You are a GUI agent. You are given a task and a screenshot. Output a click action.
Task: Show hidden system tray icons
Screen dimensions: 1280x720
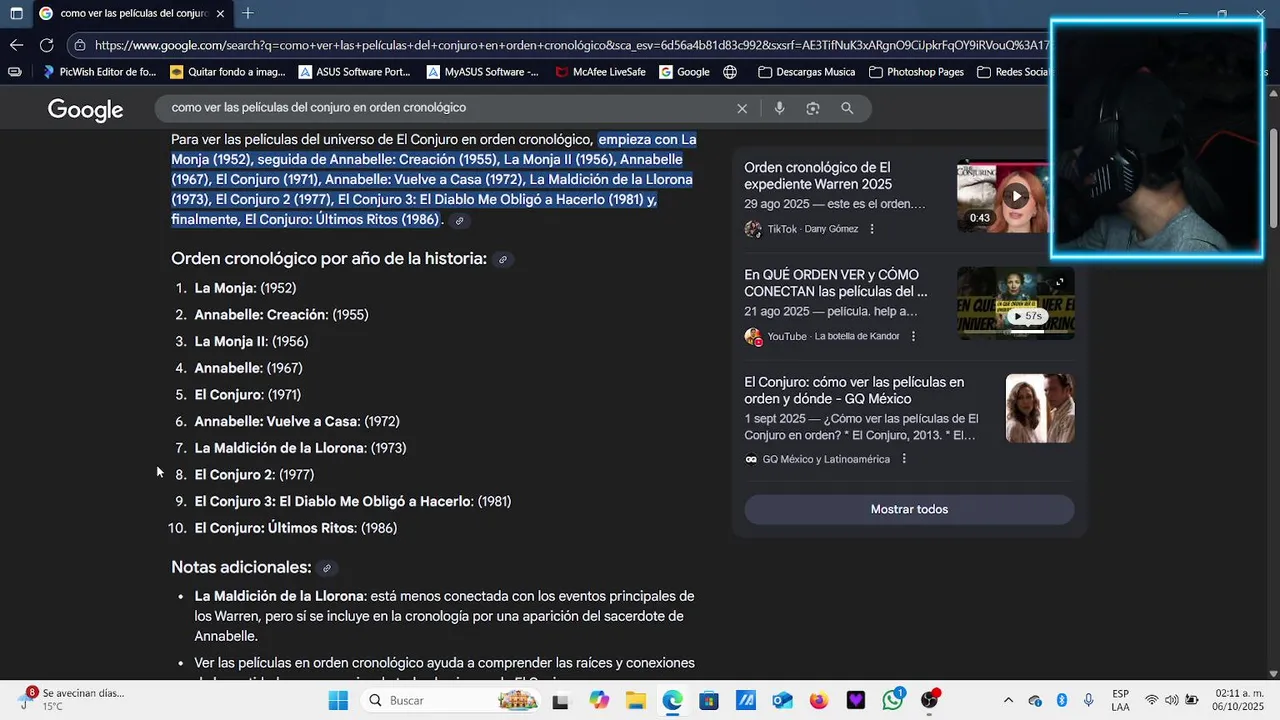pos(1008,700)
